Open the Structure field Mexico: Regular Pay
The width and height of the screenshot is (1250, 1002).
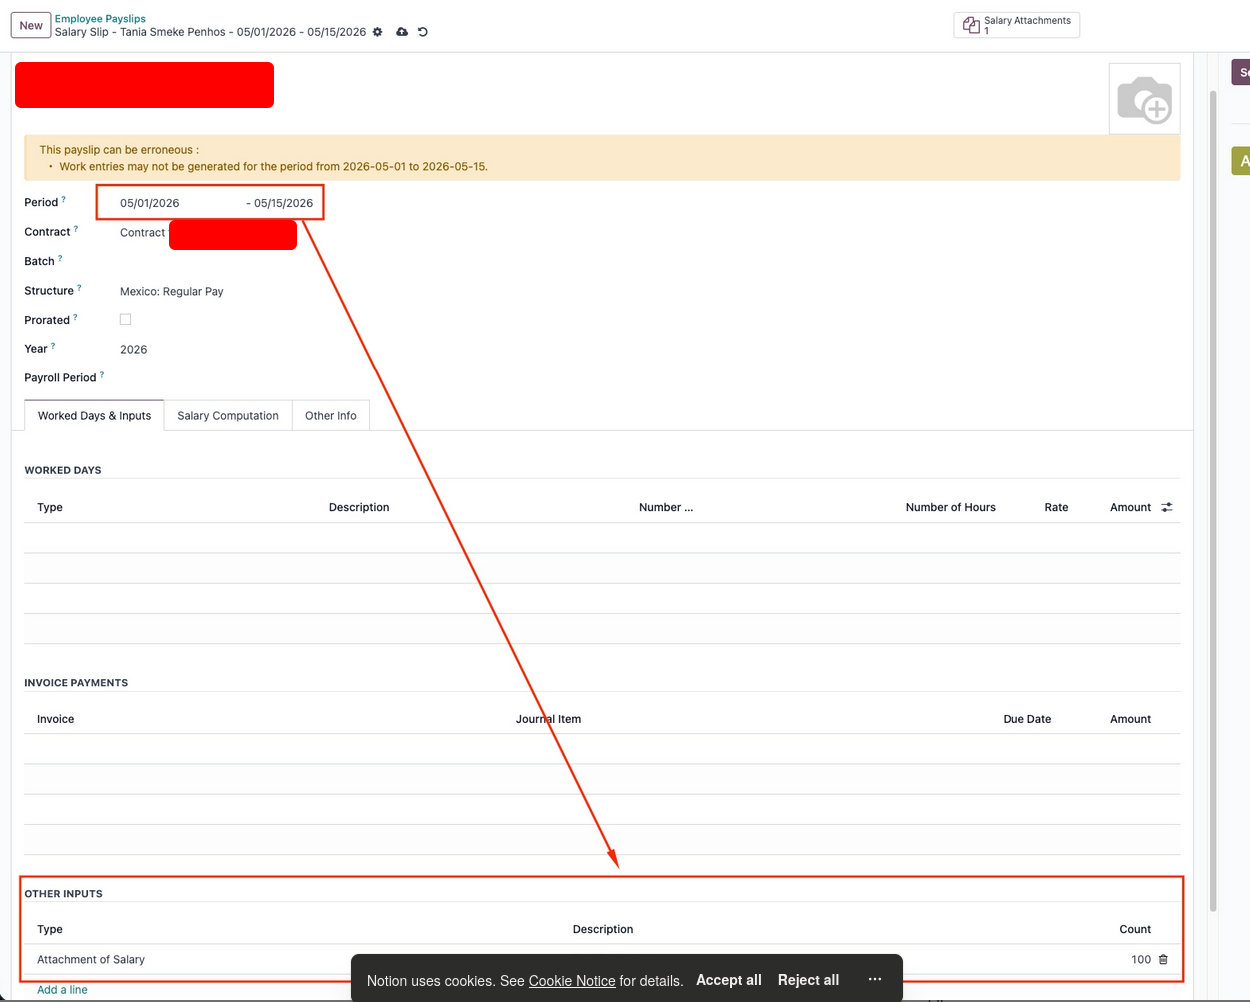click(x=172, y=291)
